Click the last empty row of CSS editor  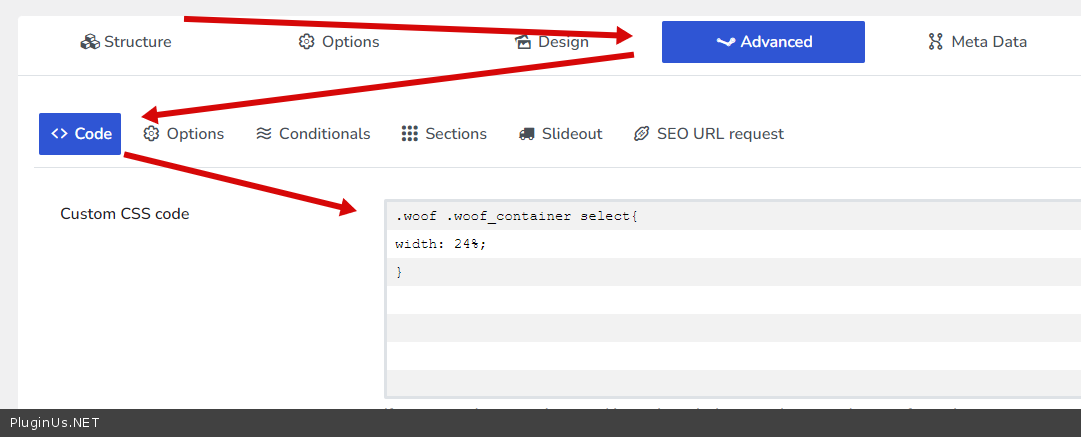pos(700,384)
